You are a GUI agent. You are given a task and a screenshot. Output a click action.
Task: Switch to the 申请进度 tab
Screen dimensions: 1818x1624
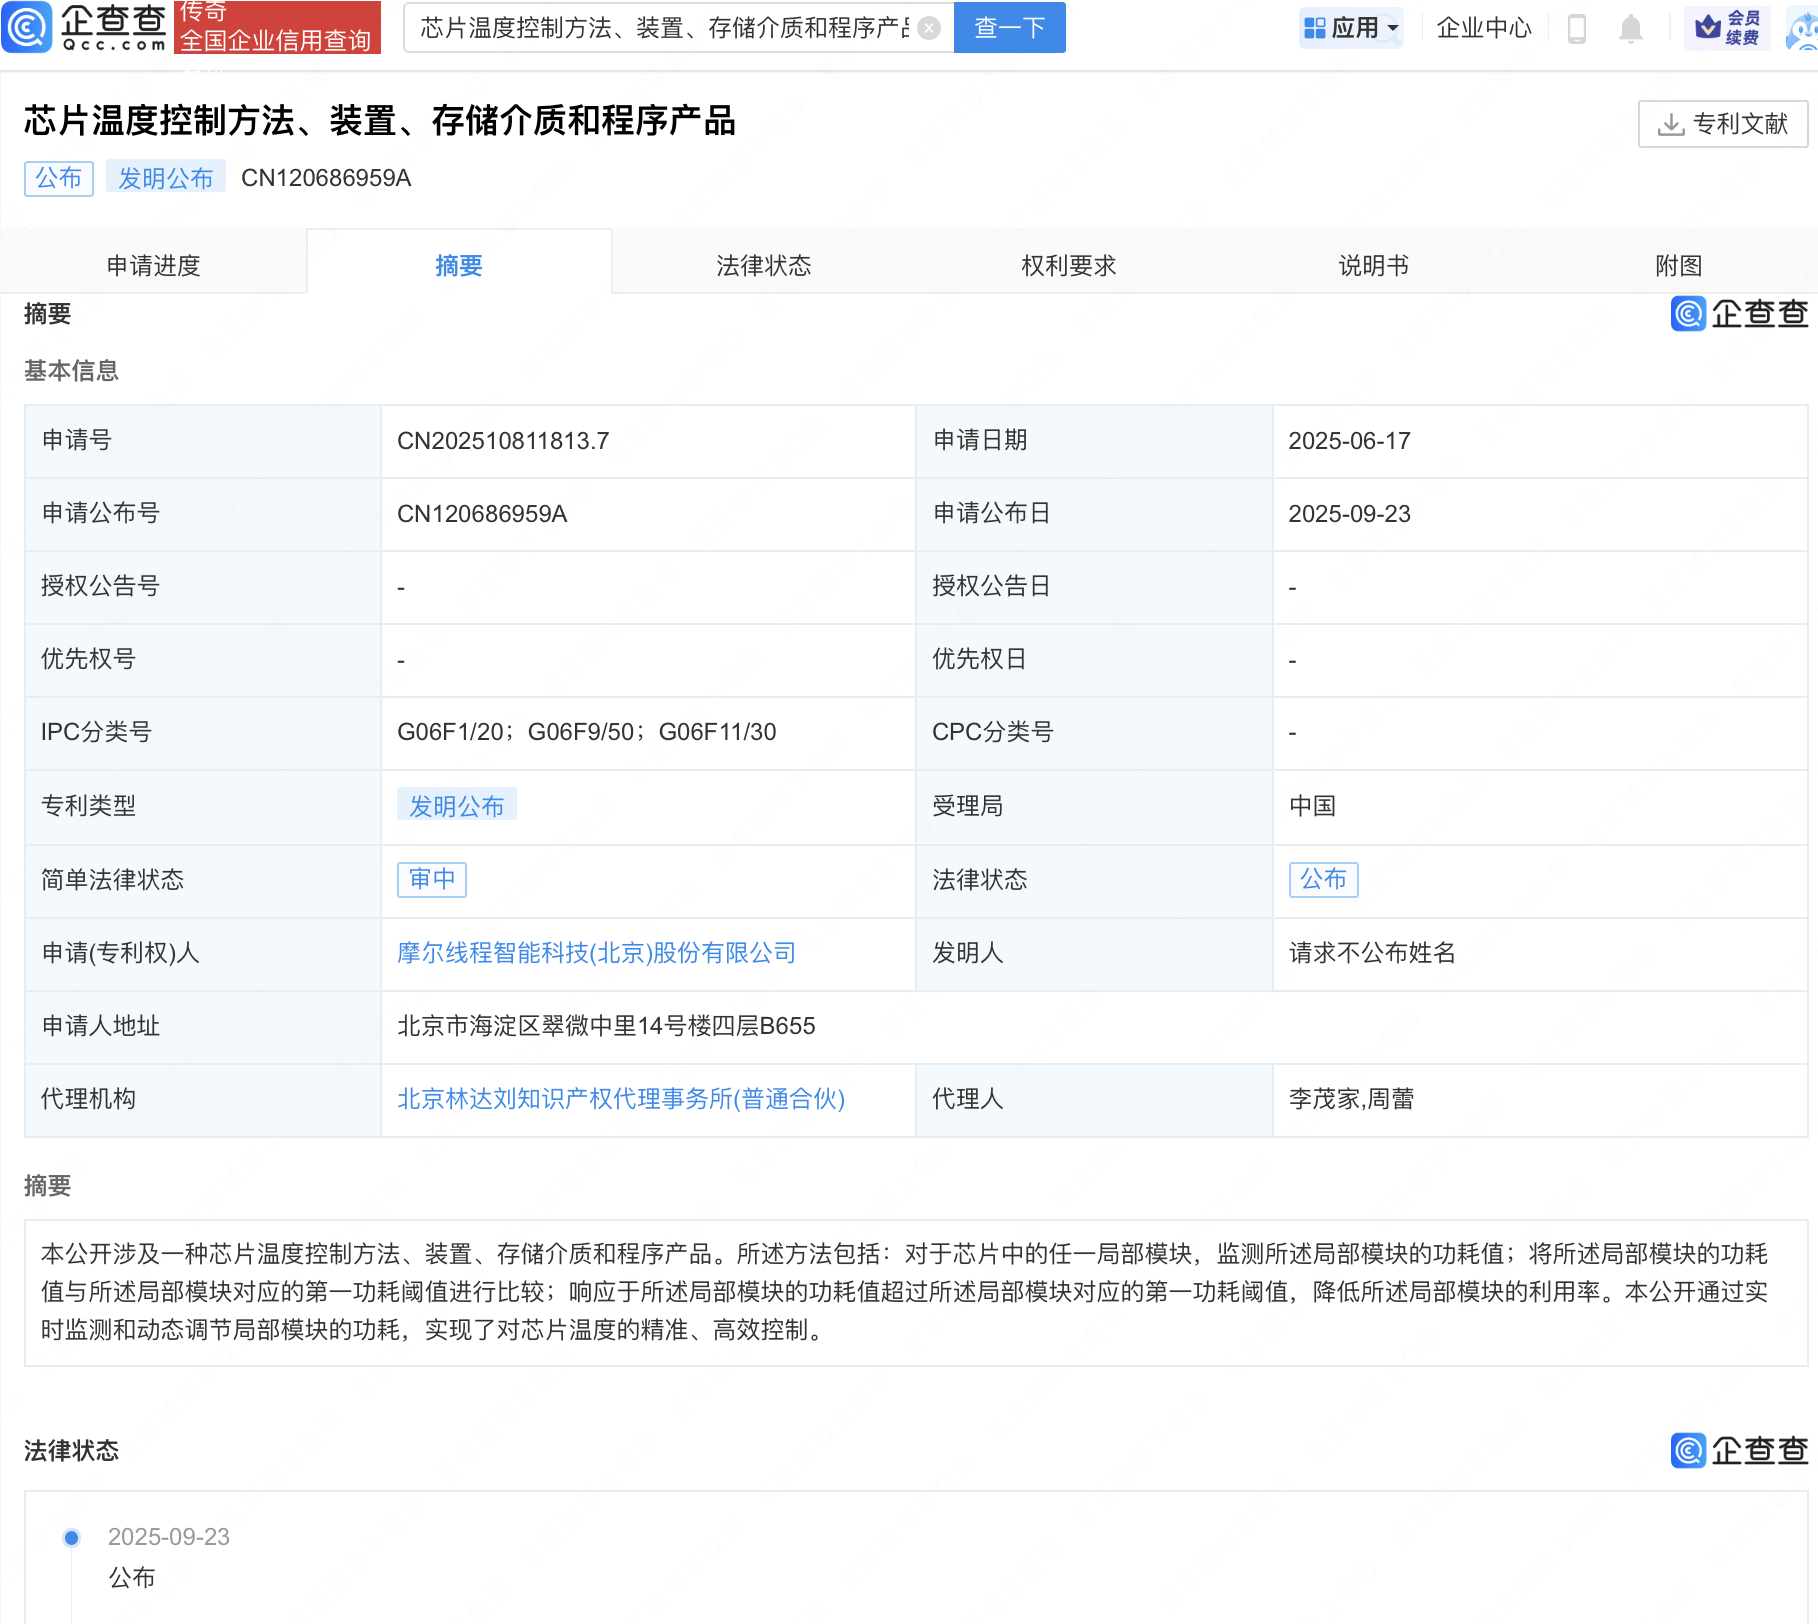[153, 265]
